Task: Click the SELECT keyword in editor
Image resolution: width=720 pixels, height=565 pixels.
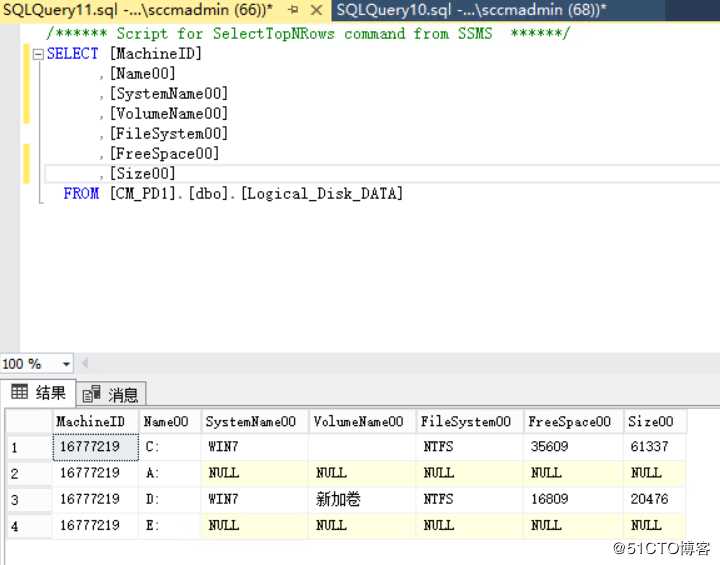Action: 73,54
